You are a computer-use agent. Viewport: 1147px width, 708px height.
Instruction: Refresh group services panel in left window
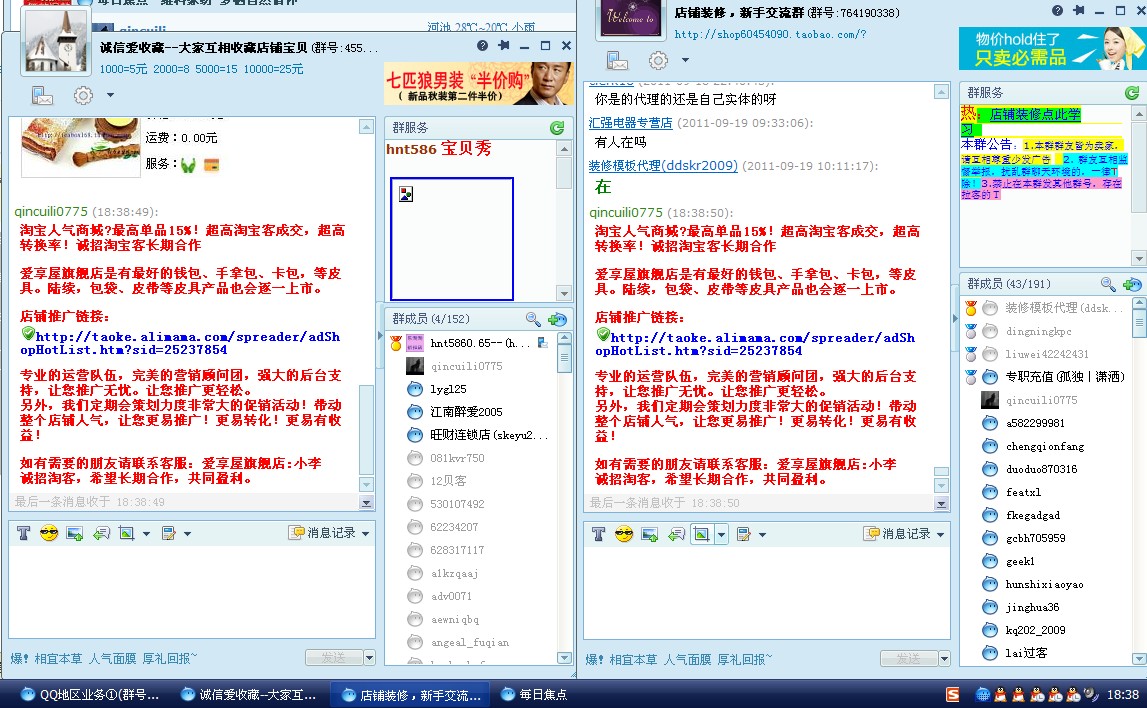click(x=557, y=128)
